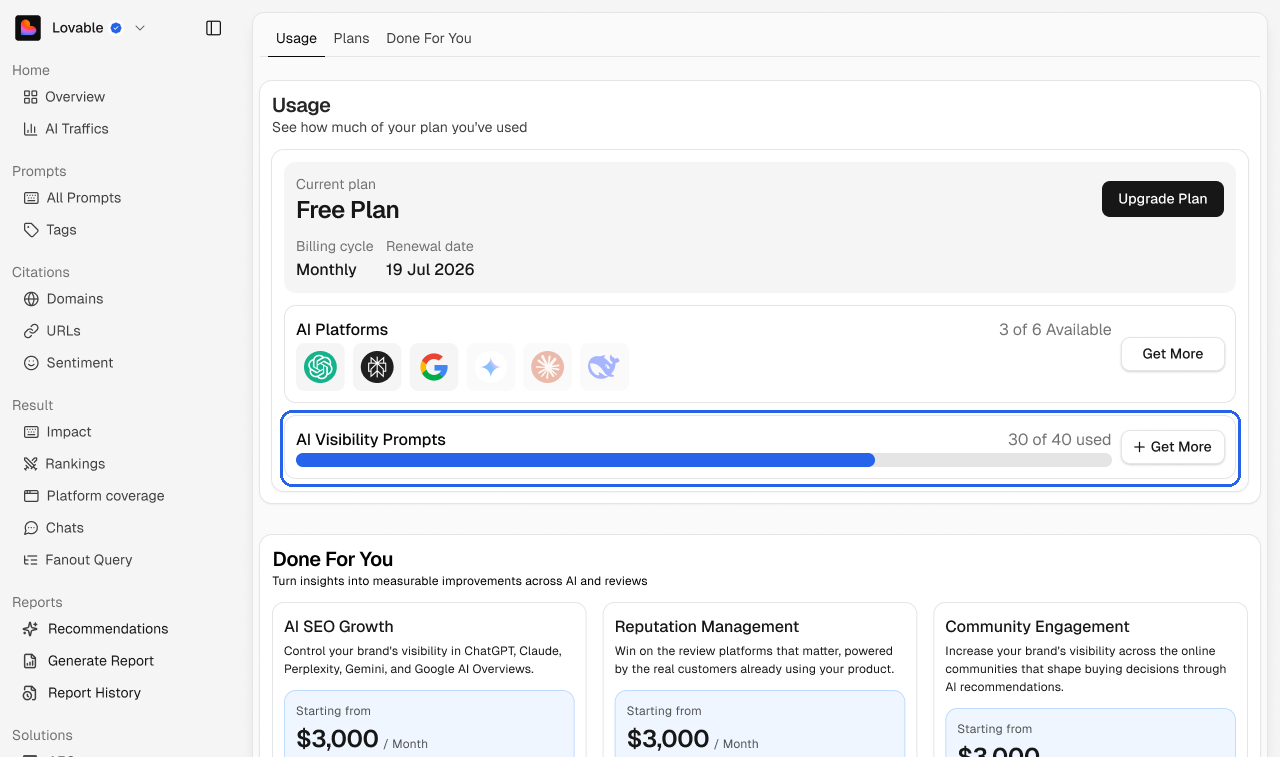Click the Fanout Query icon

(x=31, y=560)
